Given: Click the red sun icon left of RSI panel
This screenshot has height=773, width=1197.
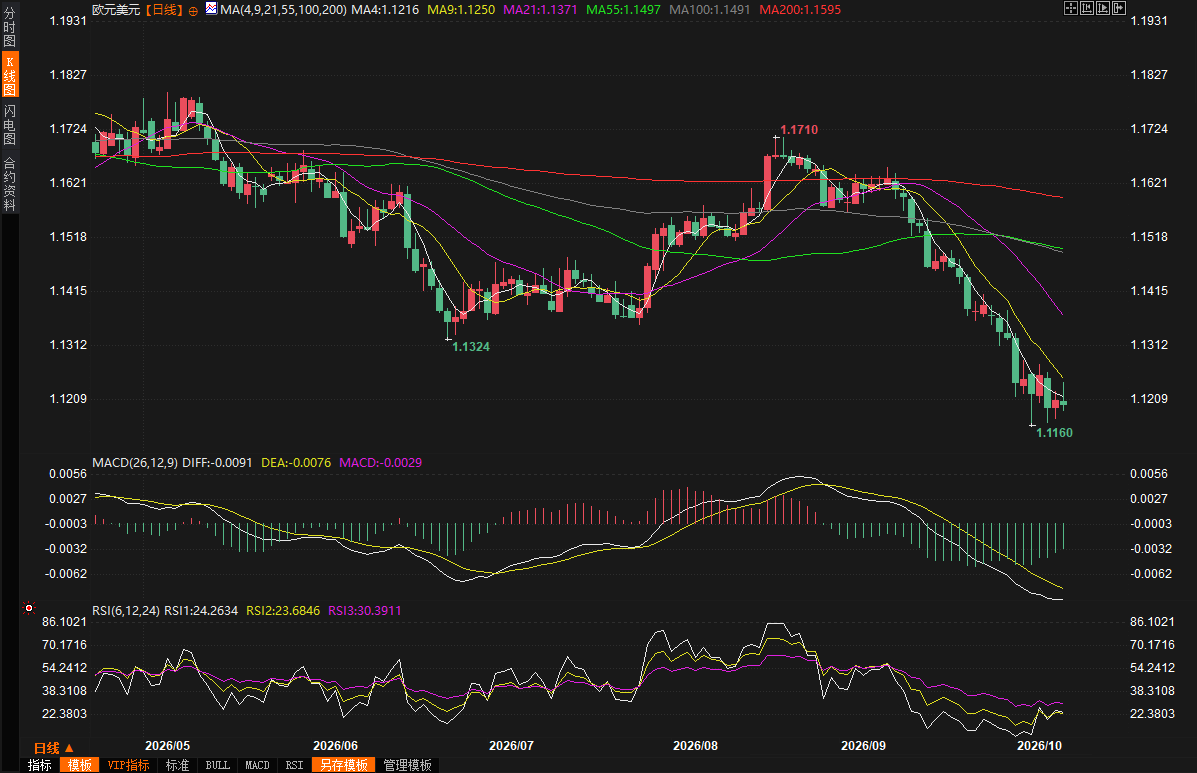Looking at the screenshot, I should [29, 608].
